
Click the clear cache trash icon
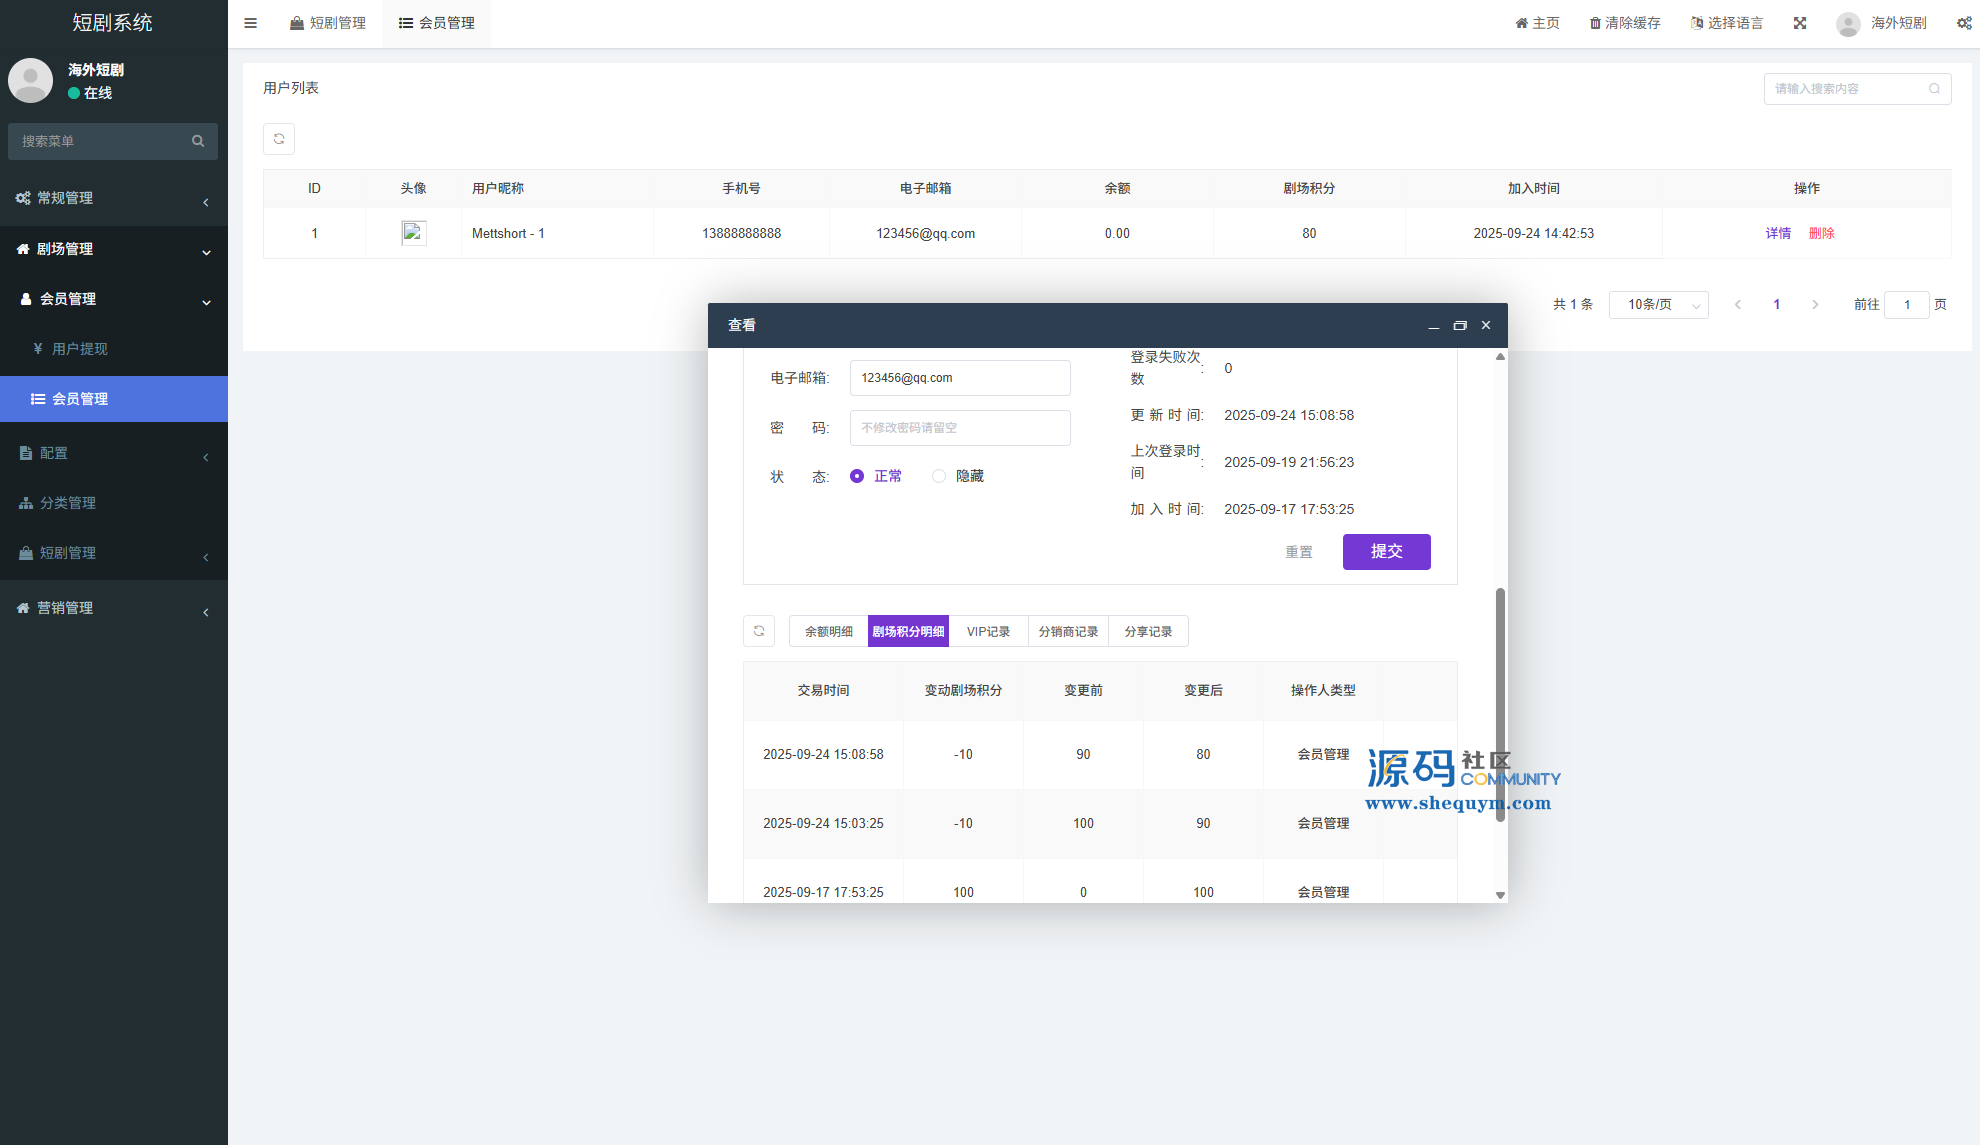pyautogui.click(x=1595, y=23)
